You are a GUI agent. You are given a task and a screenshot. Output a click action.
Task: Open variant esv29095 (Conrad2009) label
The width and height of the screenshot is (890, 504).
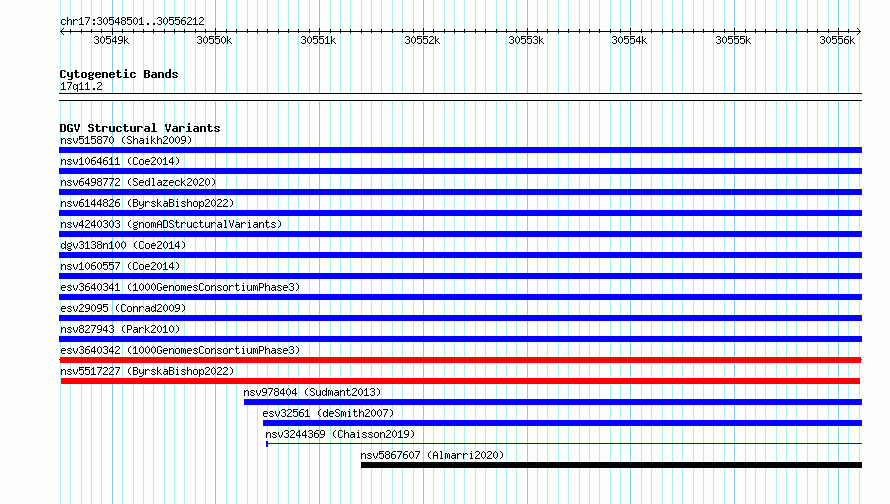tap(123, 308)
